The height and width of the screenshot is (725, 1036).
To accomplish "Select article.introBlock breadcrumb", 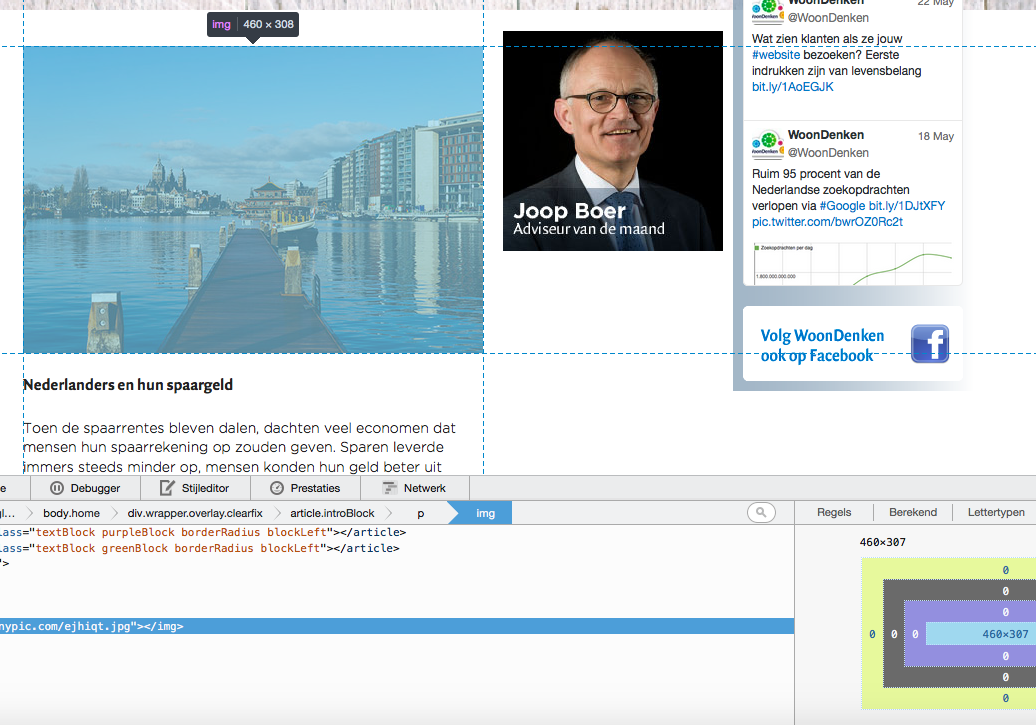I will coord(332,513).
